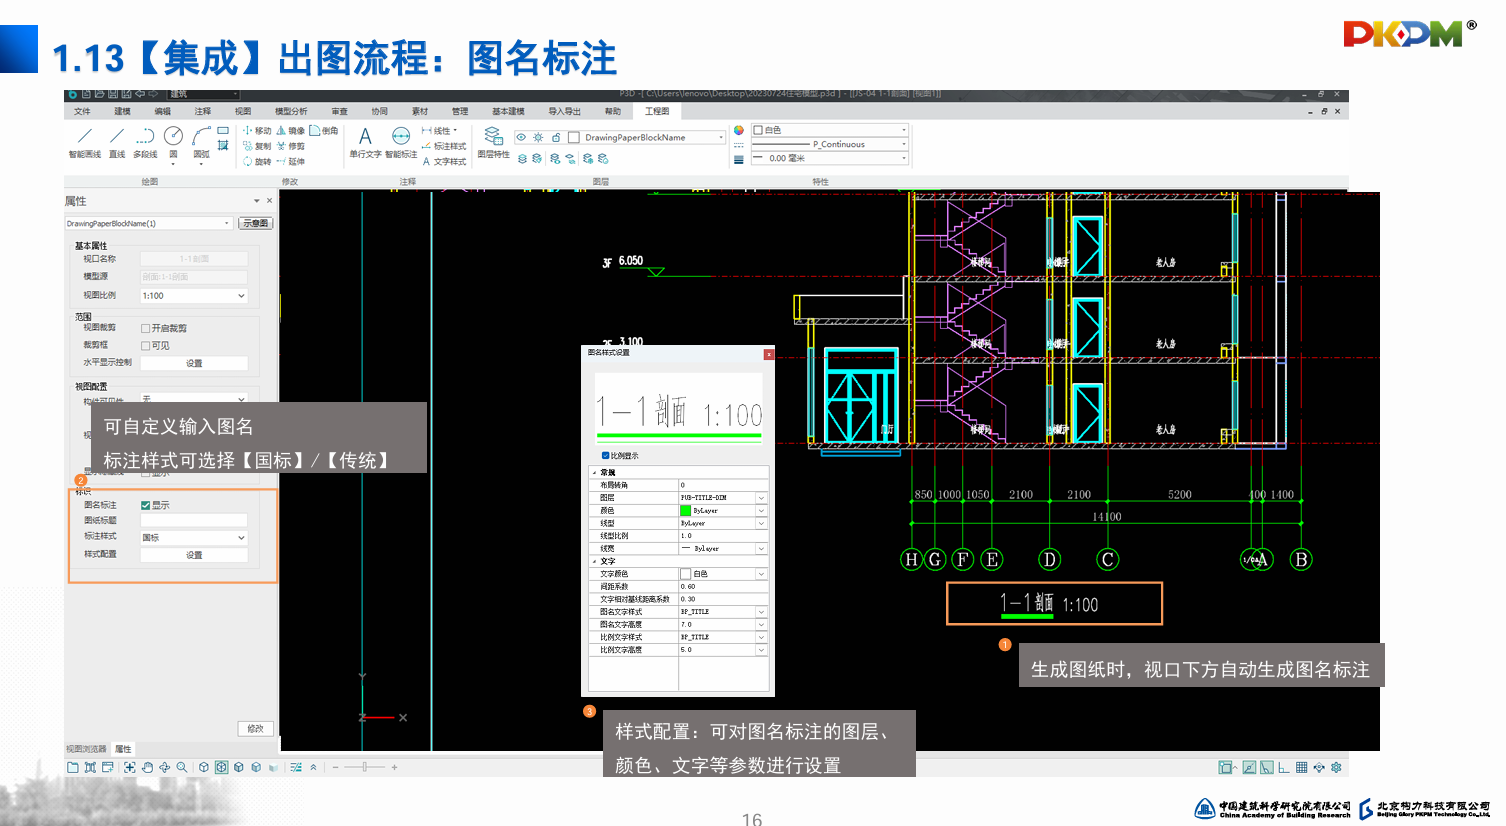Click the green 颜色 ByLayer swatch
The height and width of the screenshot is (826, 1506).
[x=686, y=511]
